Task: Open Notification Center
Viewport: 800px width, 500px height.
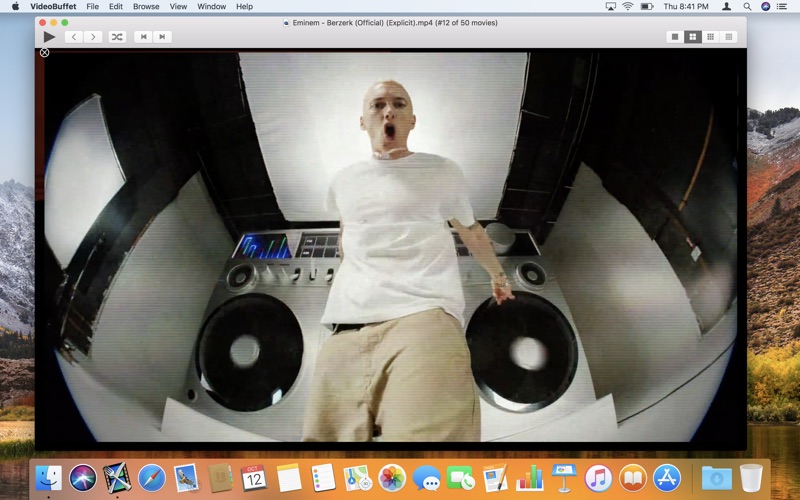Action: [782, 7]
